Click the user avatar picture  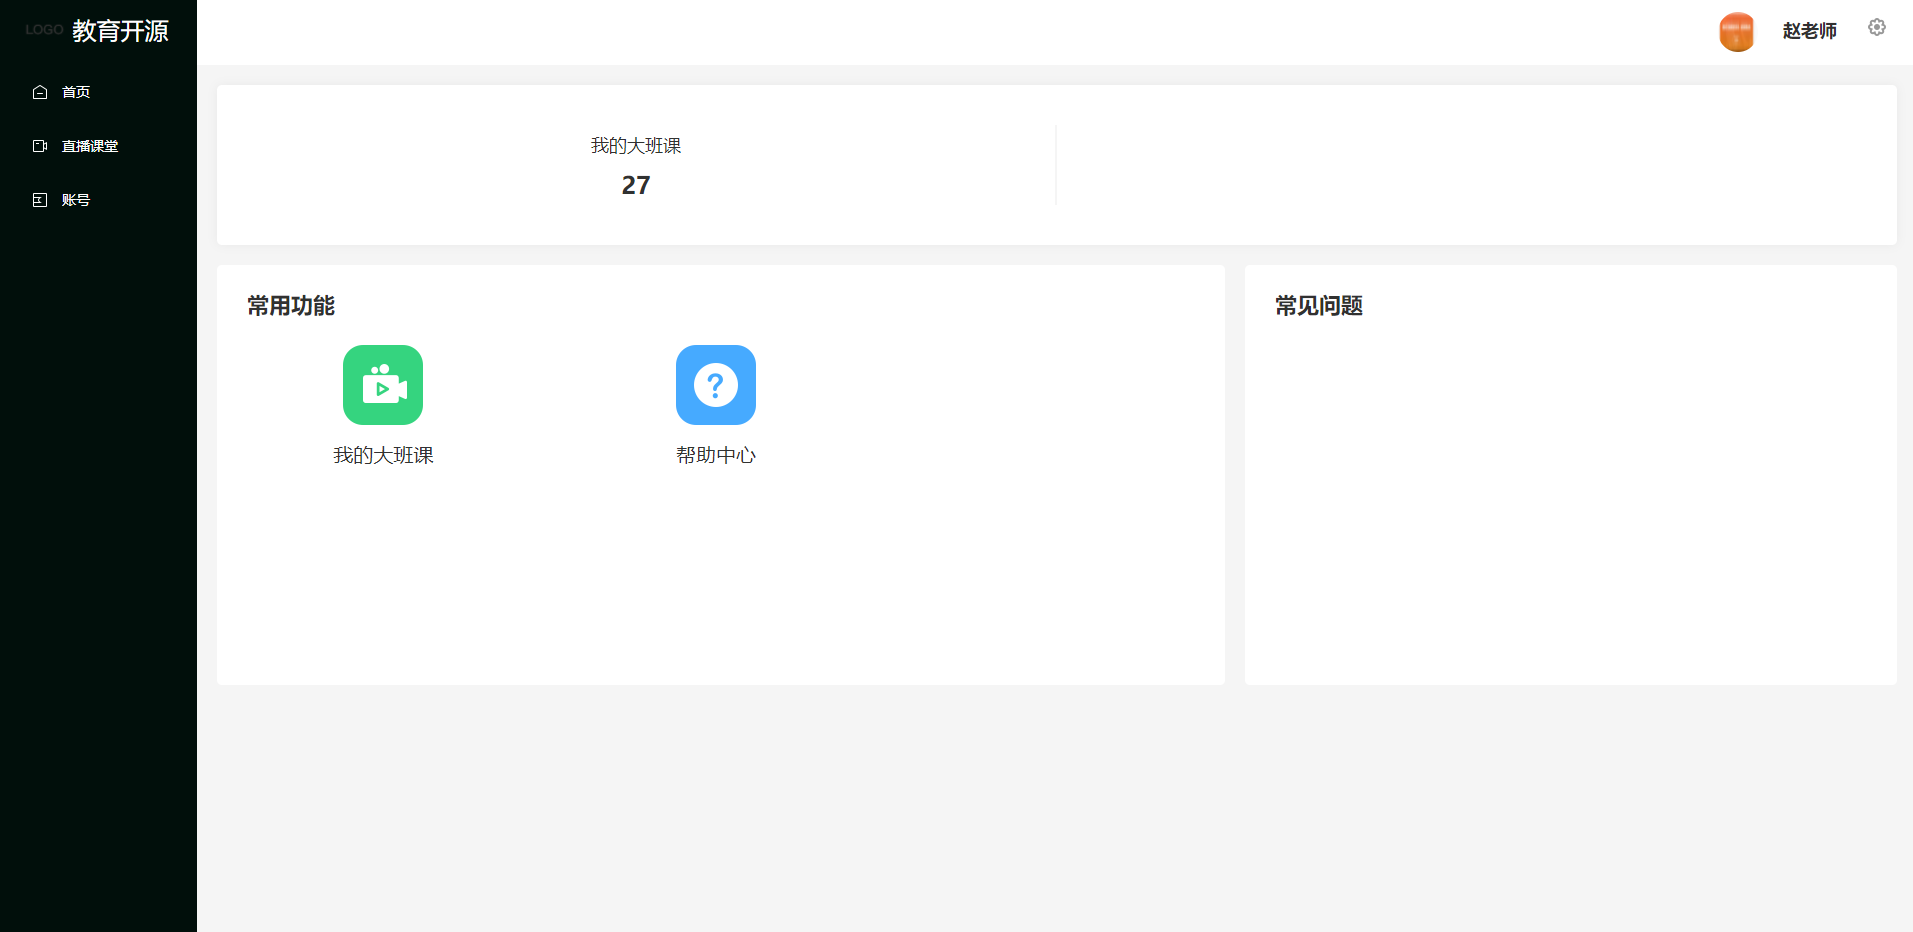point(1737,32)
